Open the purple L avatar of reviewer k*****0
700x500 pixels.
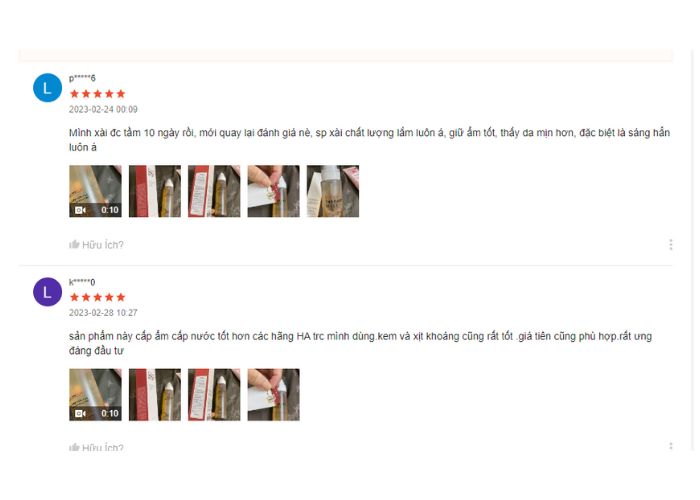(x=47, y=292)
